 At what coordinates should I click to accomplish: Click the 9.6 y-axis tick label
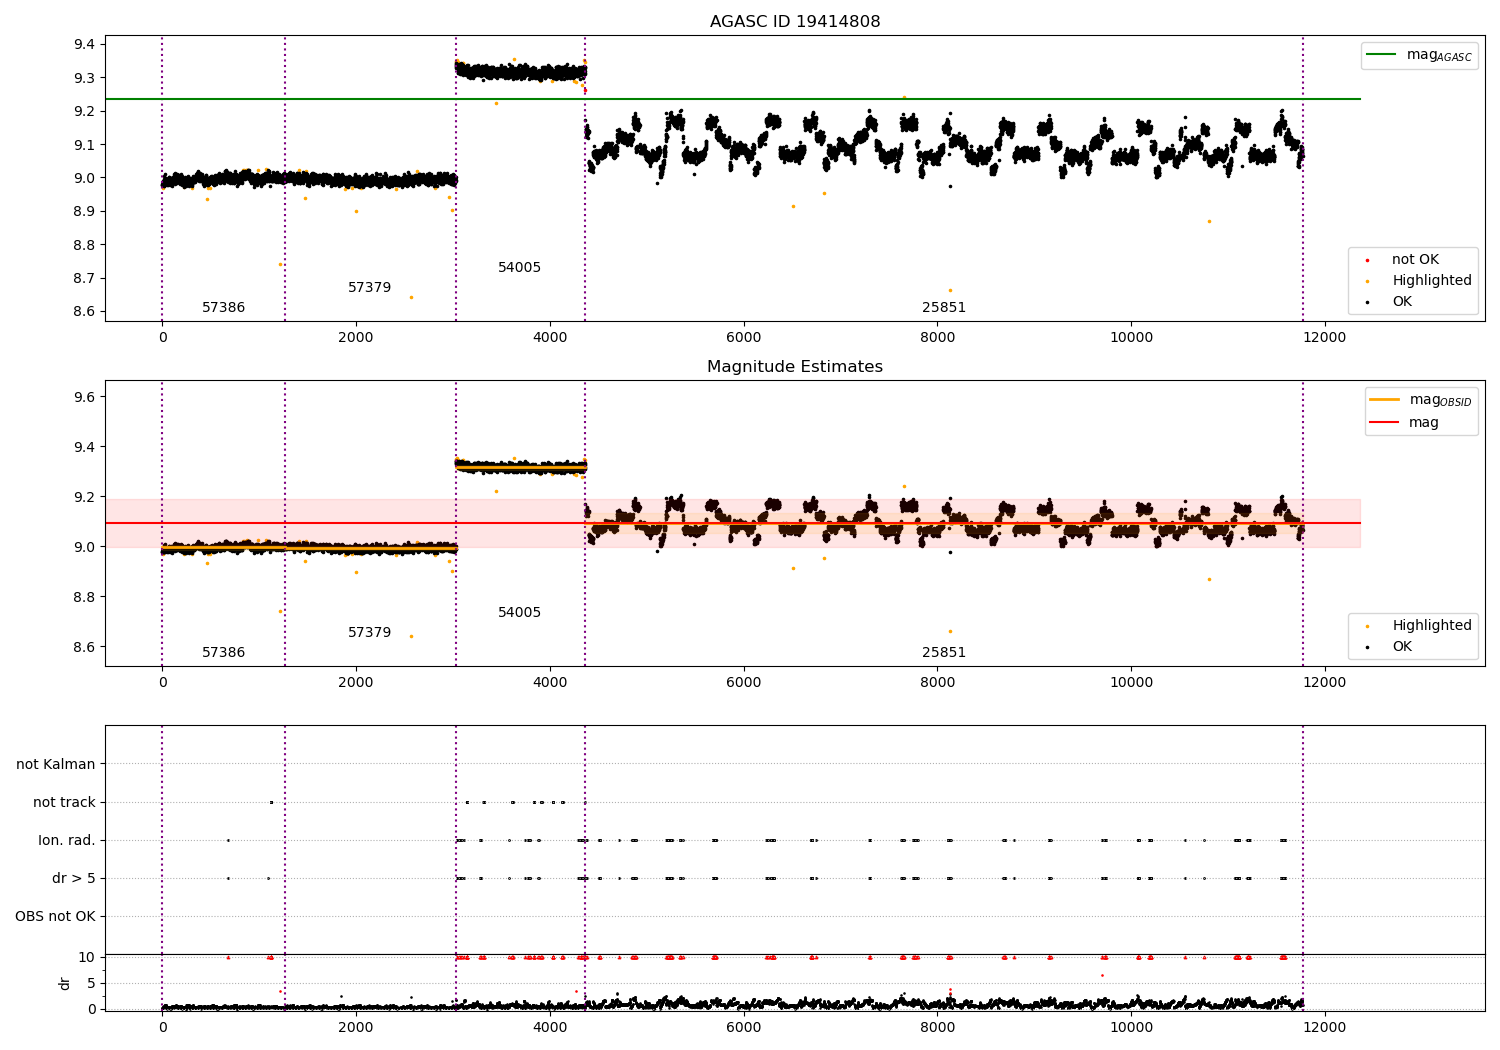coord(84,398)
